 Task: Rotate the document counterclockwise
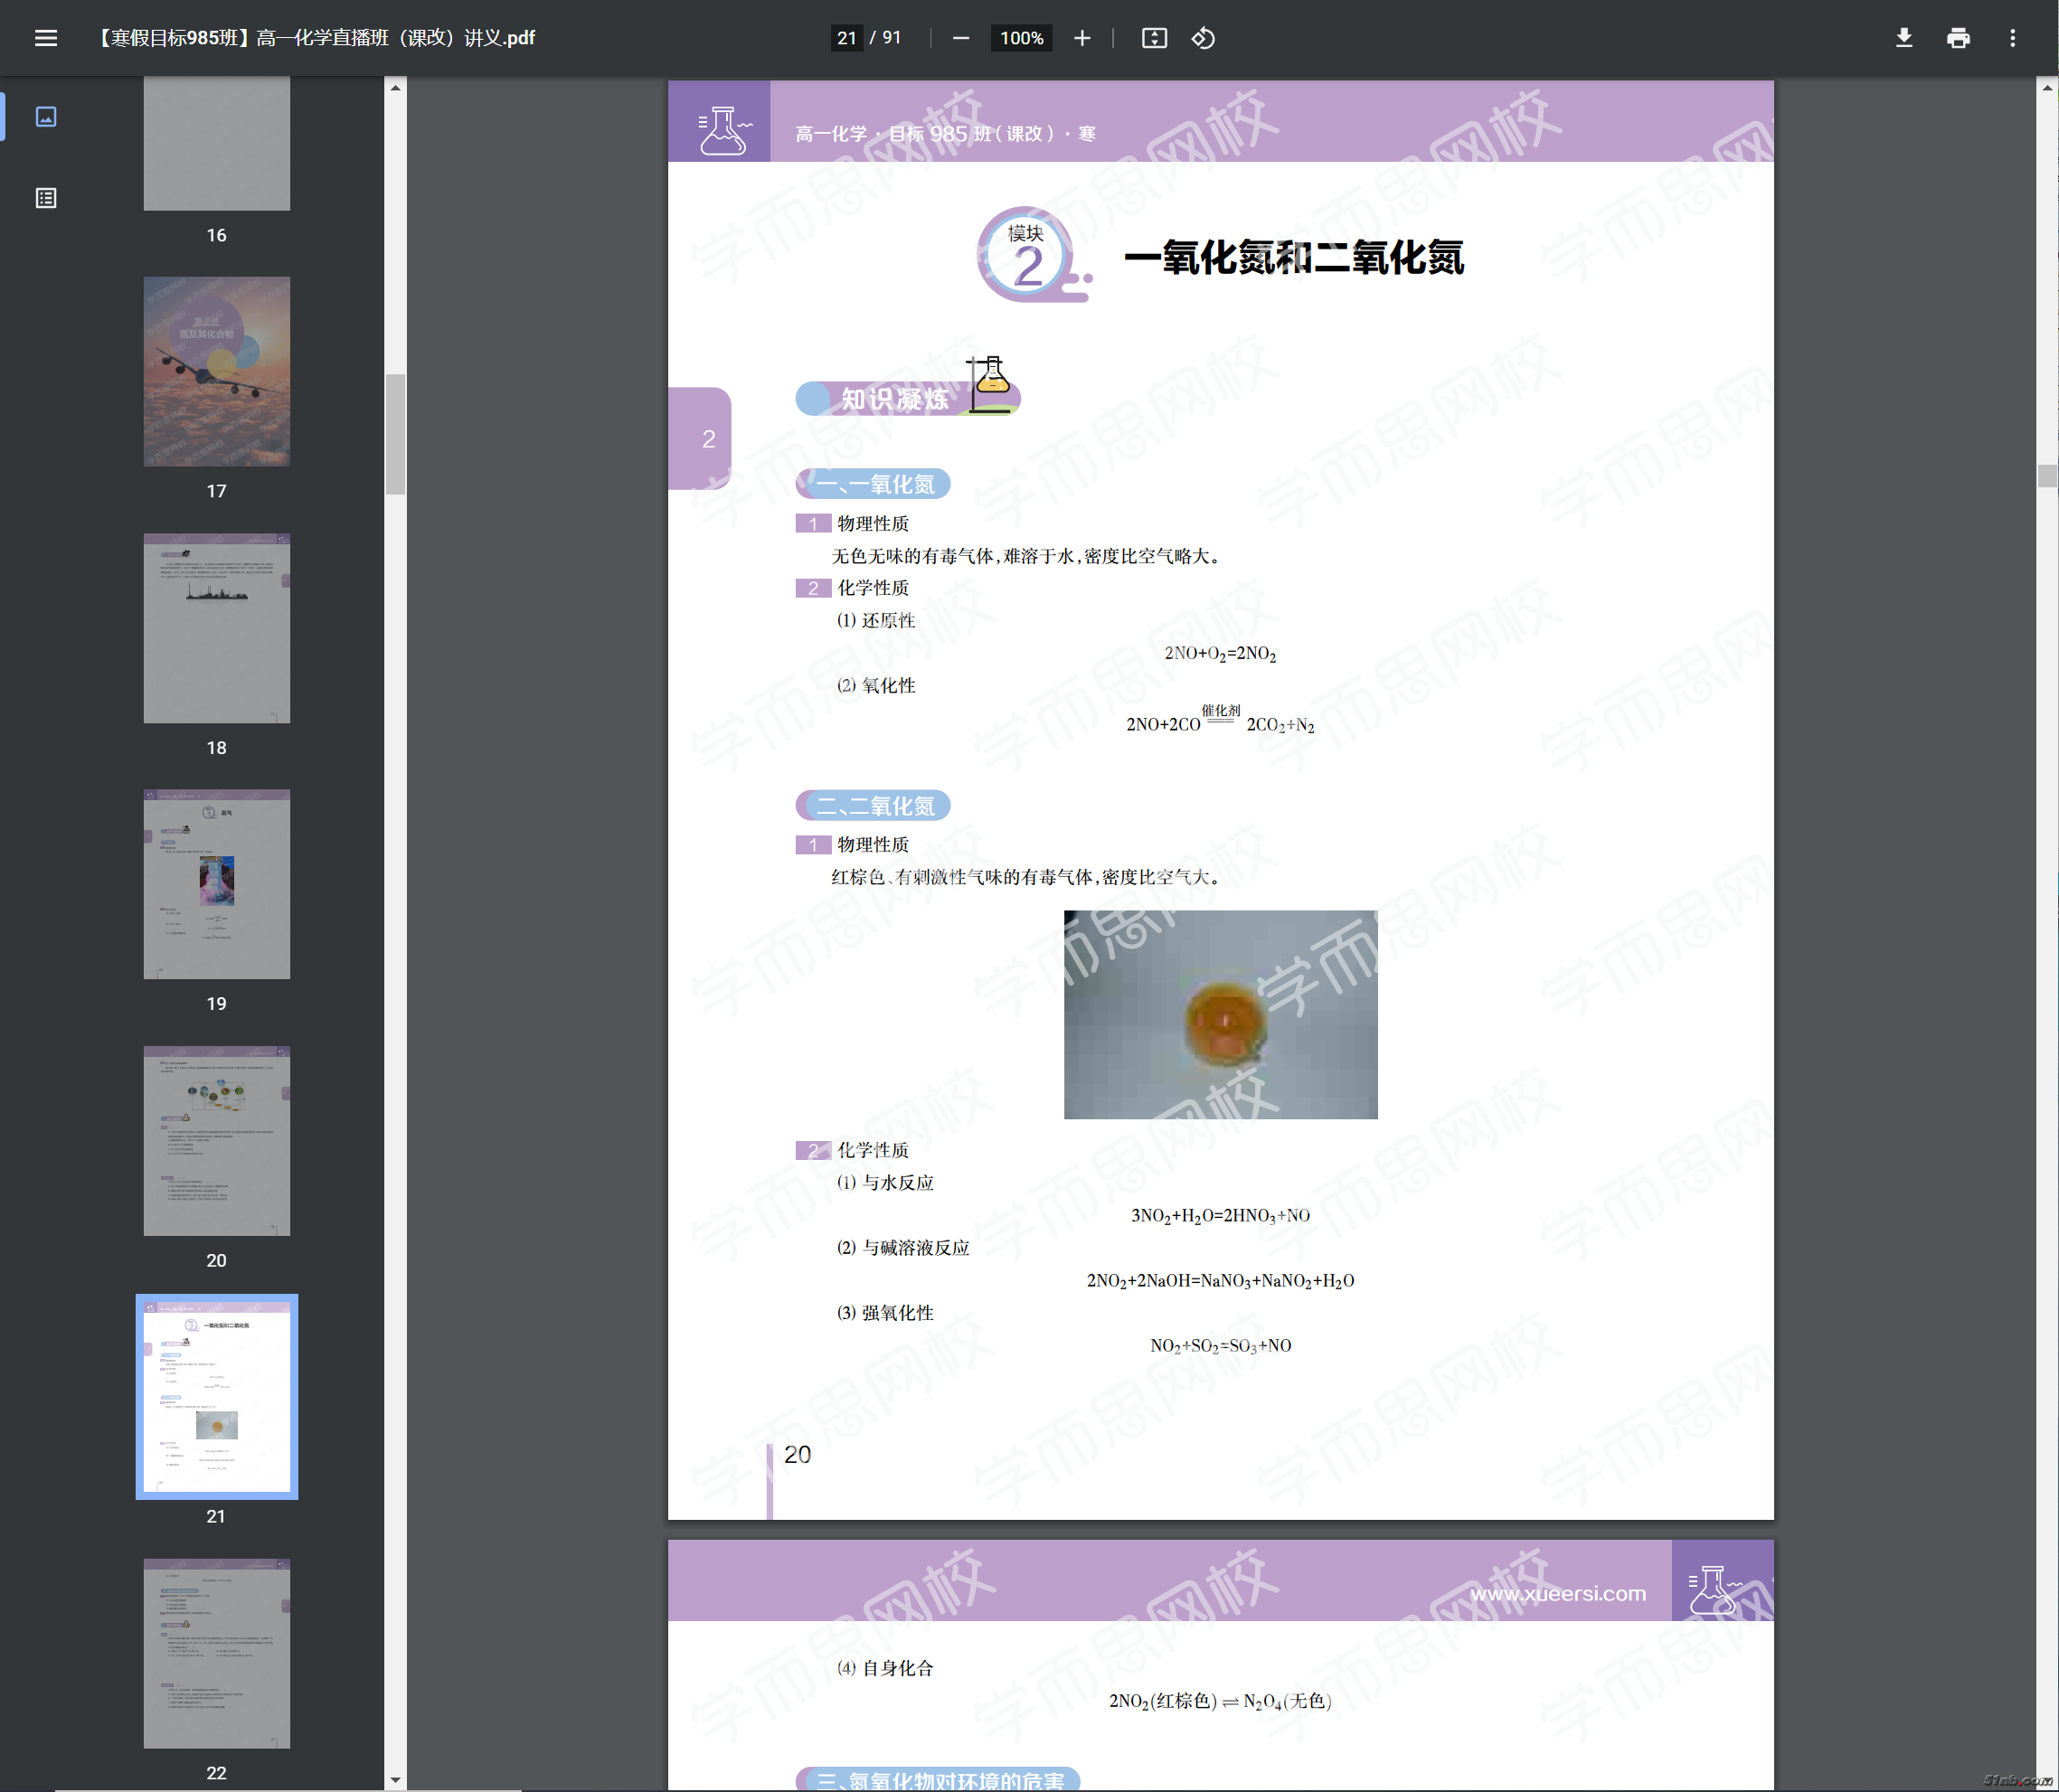1203,38
